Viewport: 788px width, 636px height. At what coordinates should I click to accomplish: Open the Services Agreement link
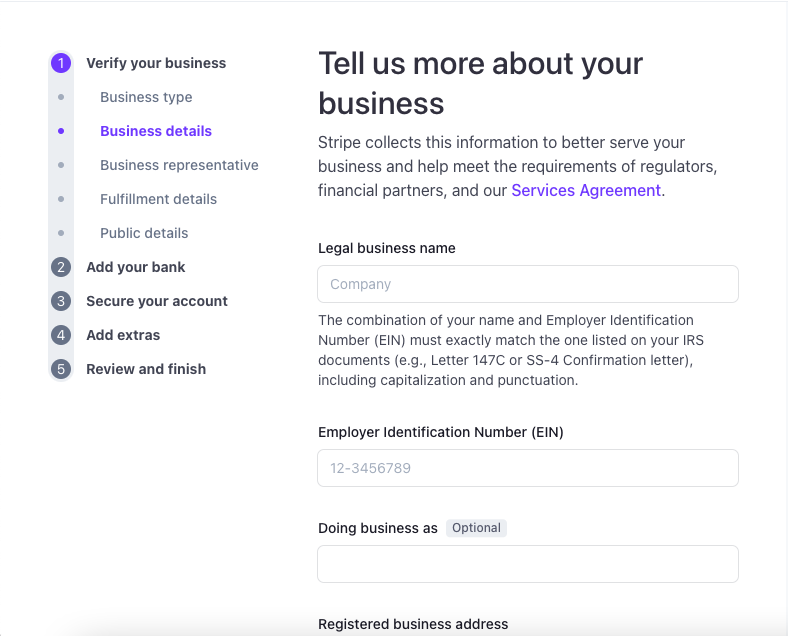(x=586, y=190)
